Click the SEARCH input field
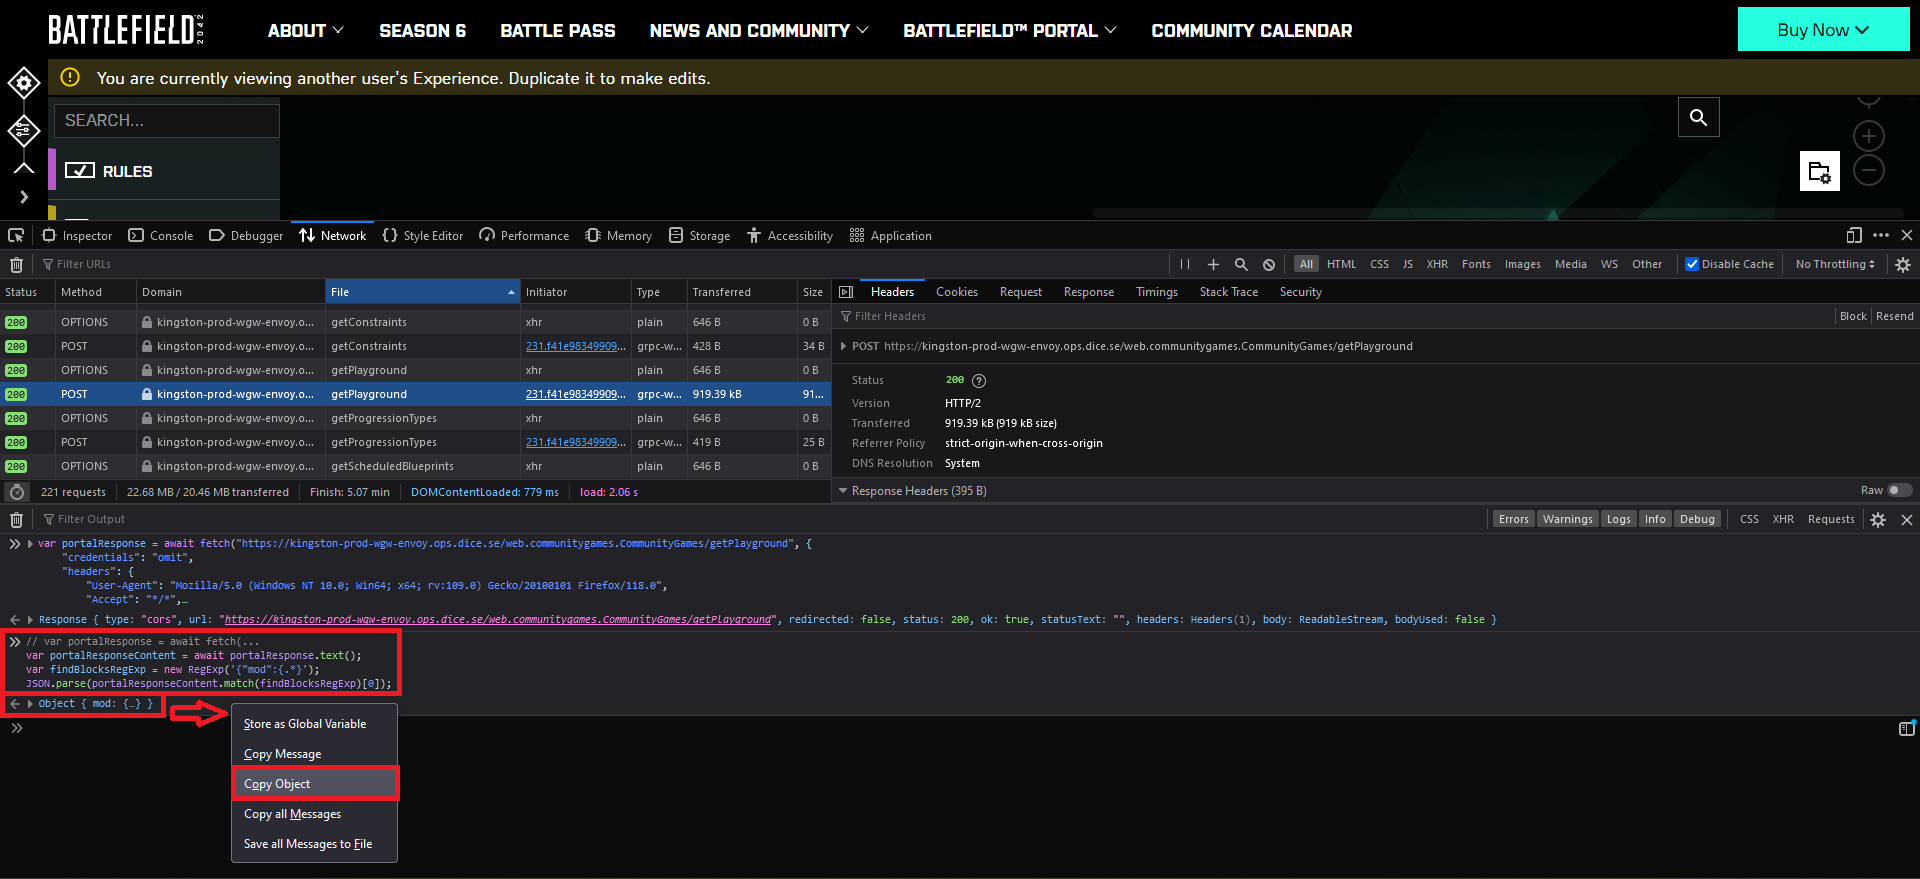 click(166, 120)
